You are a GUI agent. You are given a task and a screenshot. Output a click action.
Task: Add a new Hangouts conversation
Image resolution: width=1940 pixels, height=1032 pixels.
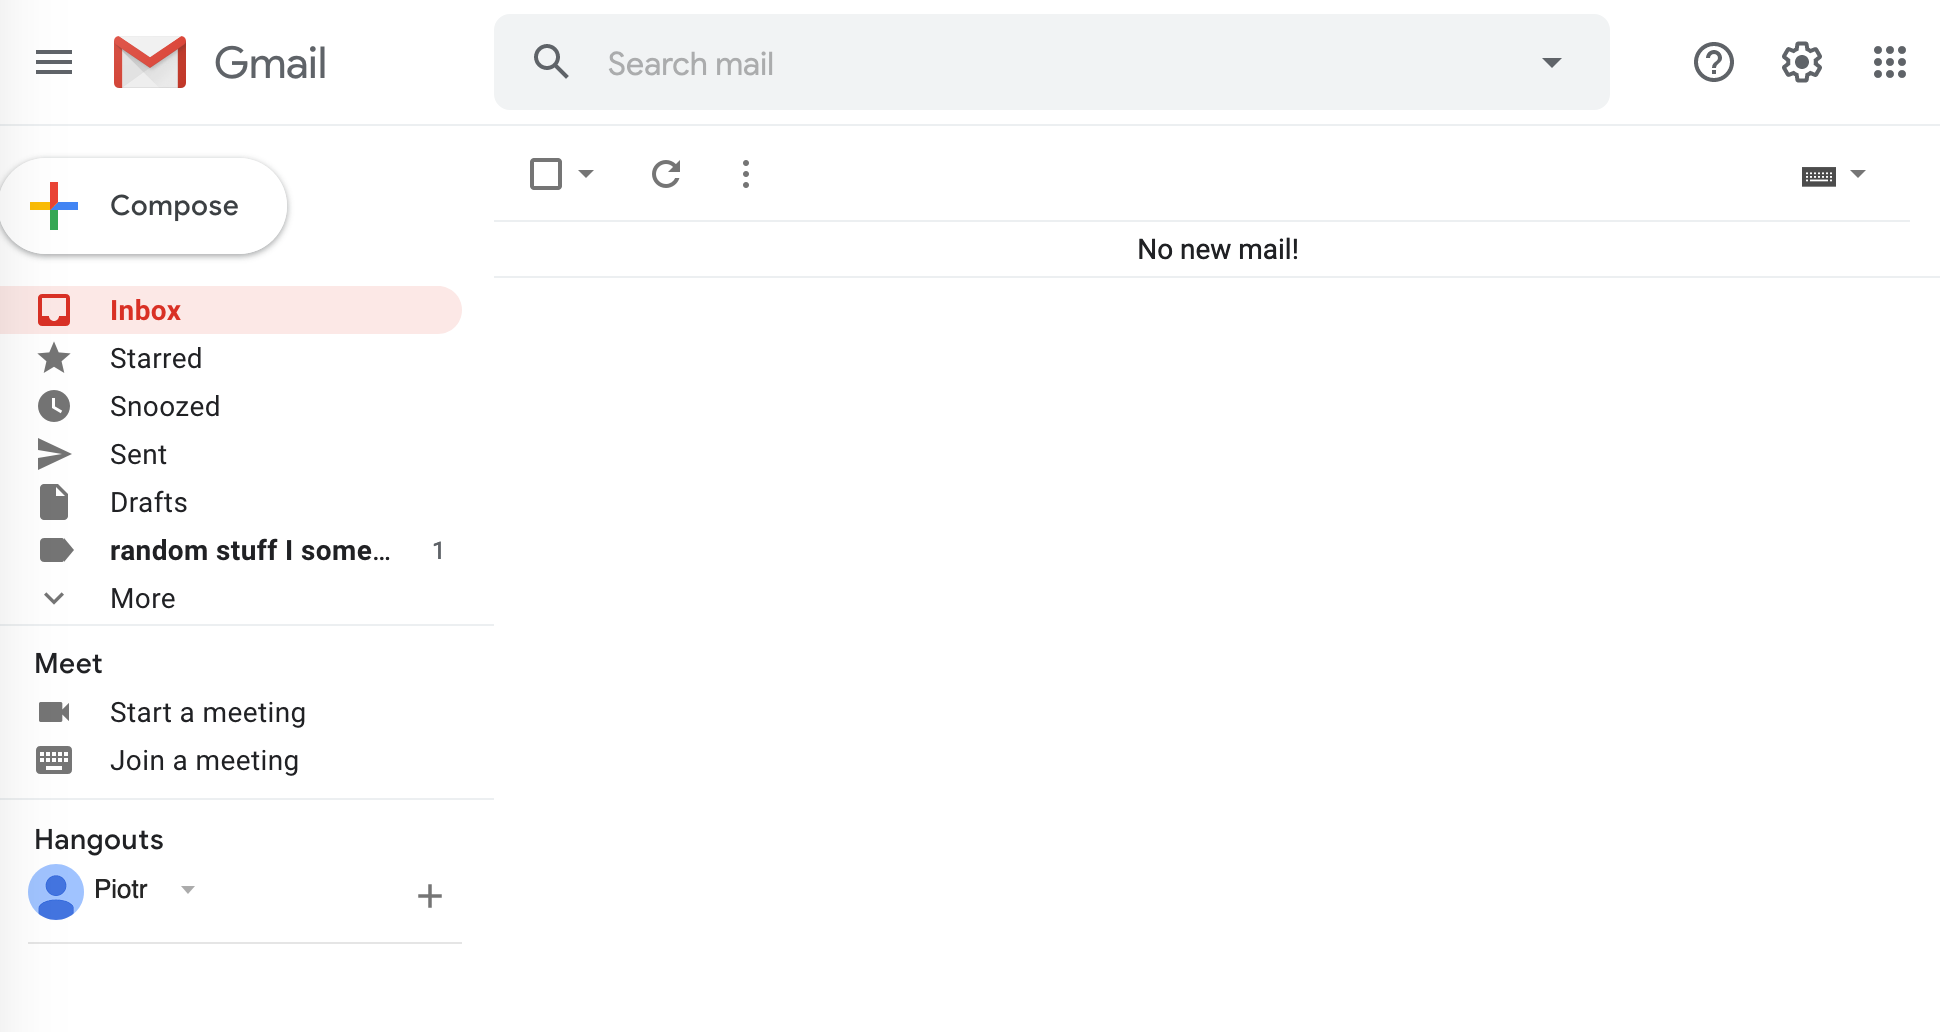point(430,895)
